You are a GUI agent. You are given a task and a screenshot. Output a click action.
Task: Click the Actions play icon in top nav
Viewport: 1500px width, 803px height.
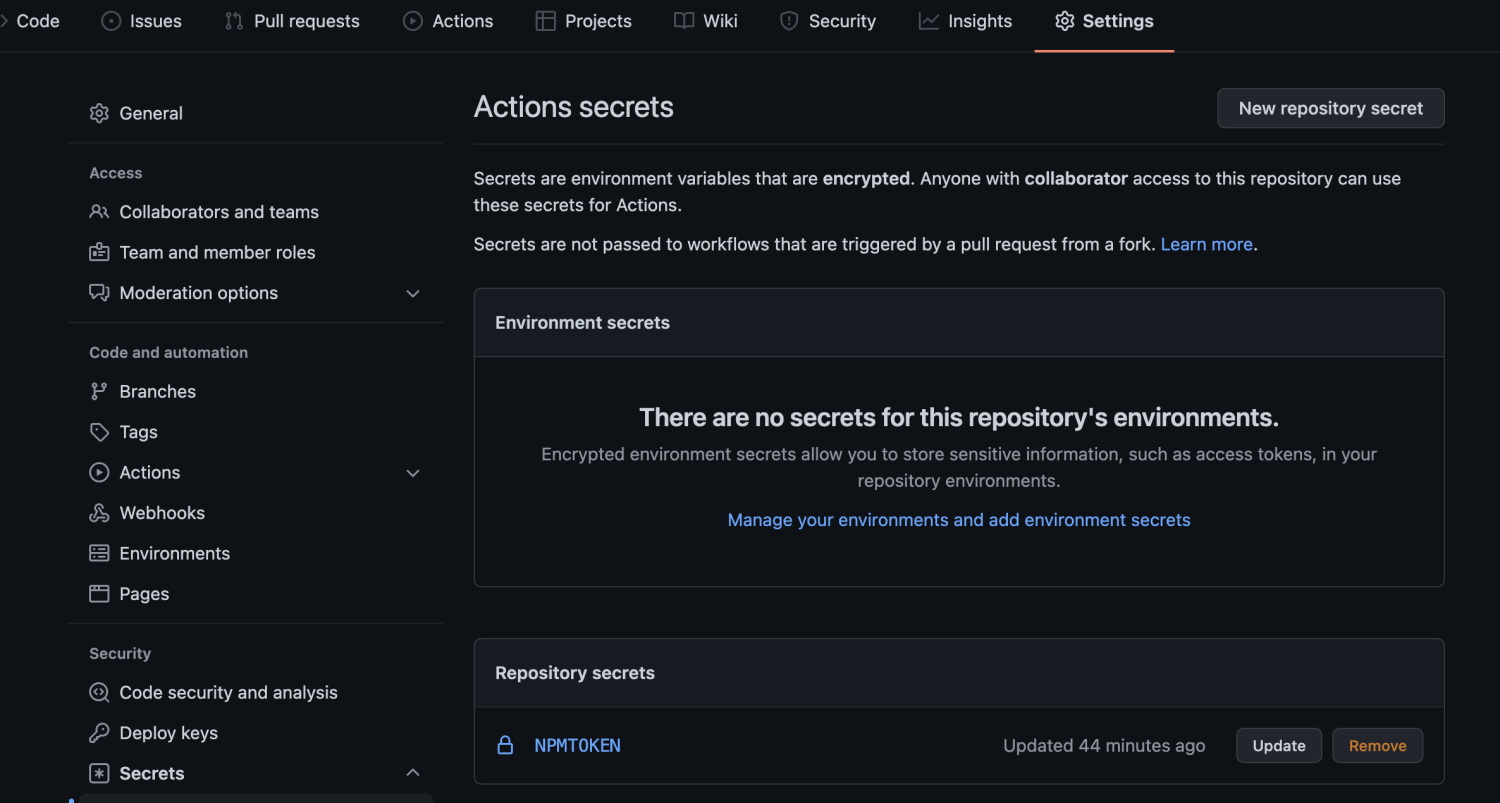(412, 21)
